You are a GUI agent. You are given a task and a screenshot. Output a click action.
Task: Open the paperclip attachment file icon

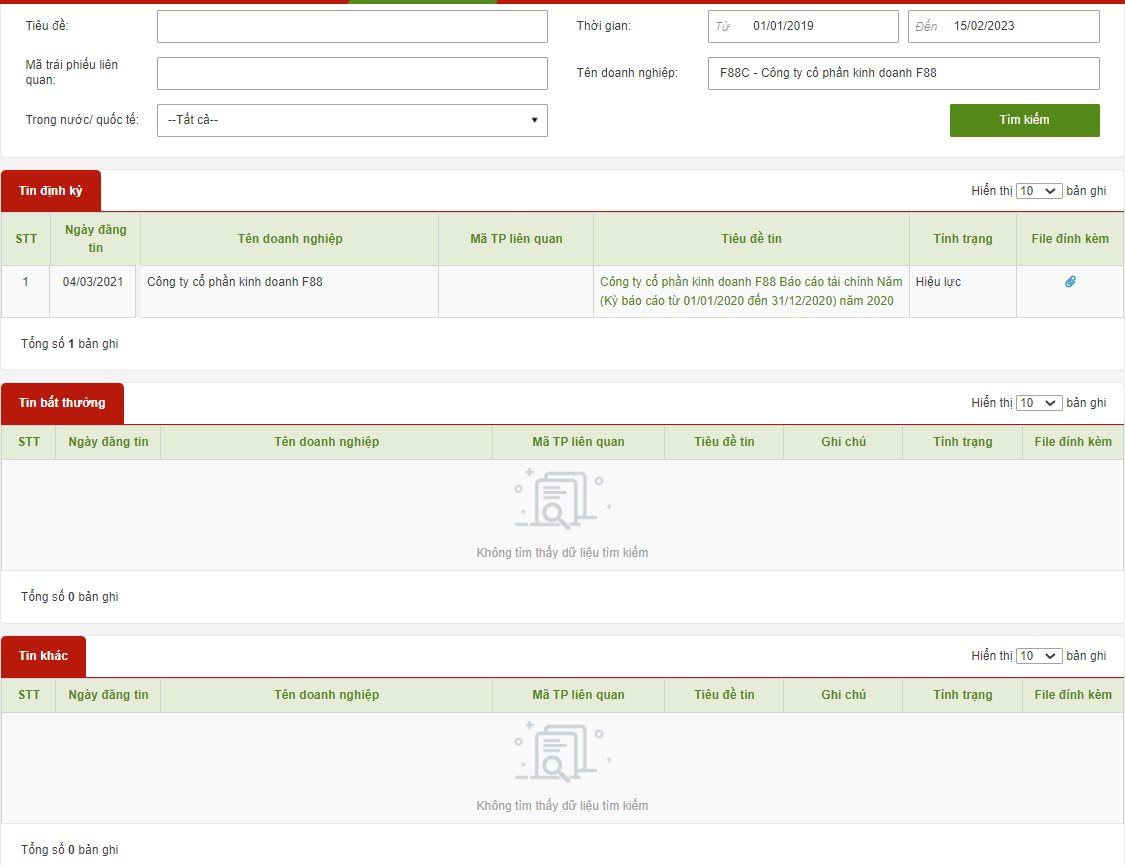1070,282
